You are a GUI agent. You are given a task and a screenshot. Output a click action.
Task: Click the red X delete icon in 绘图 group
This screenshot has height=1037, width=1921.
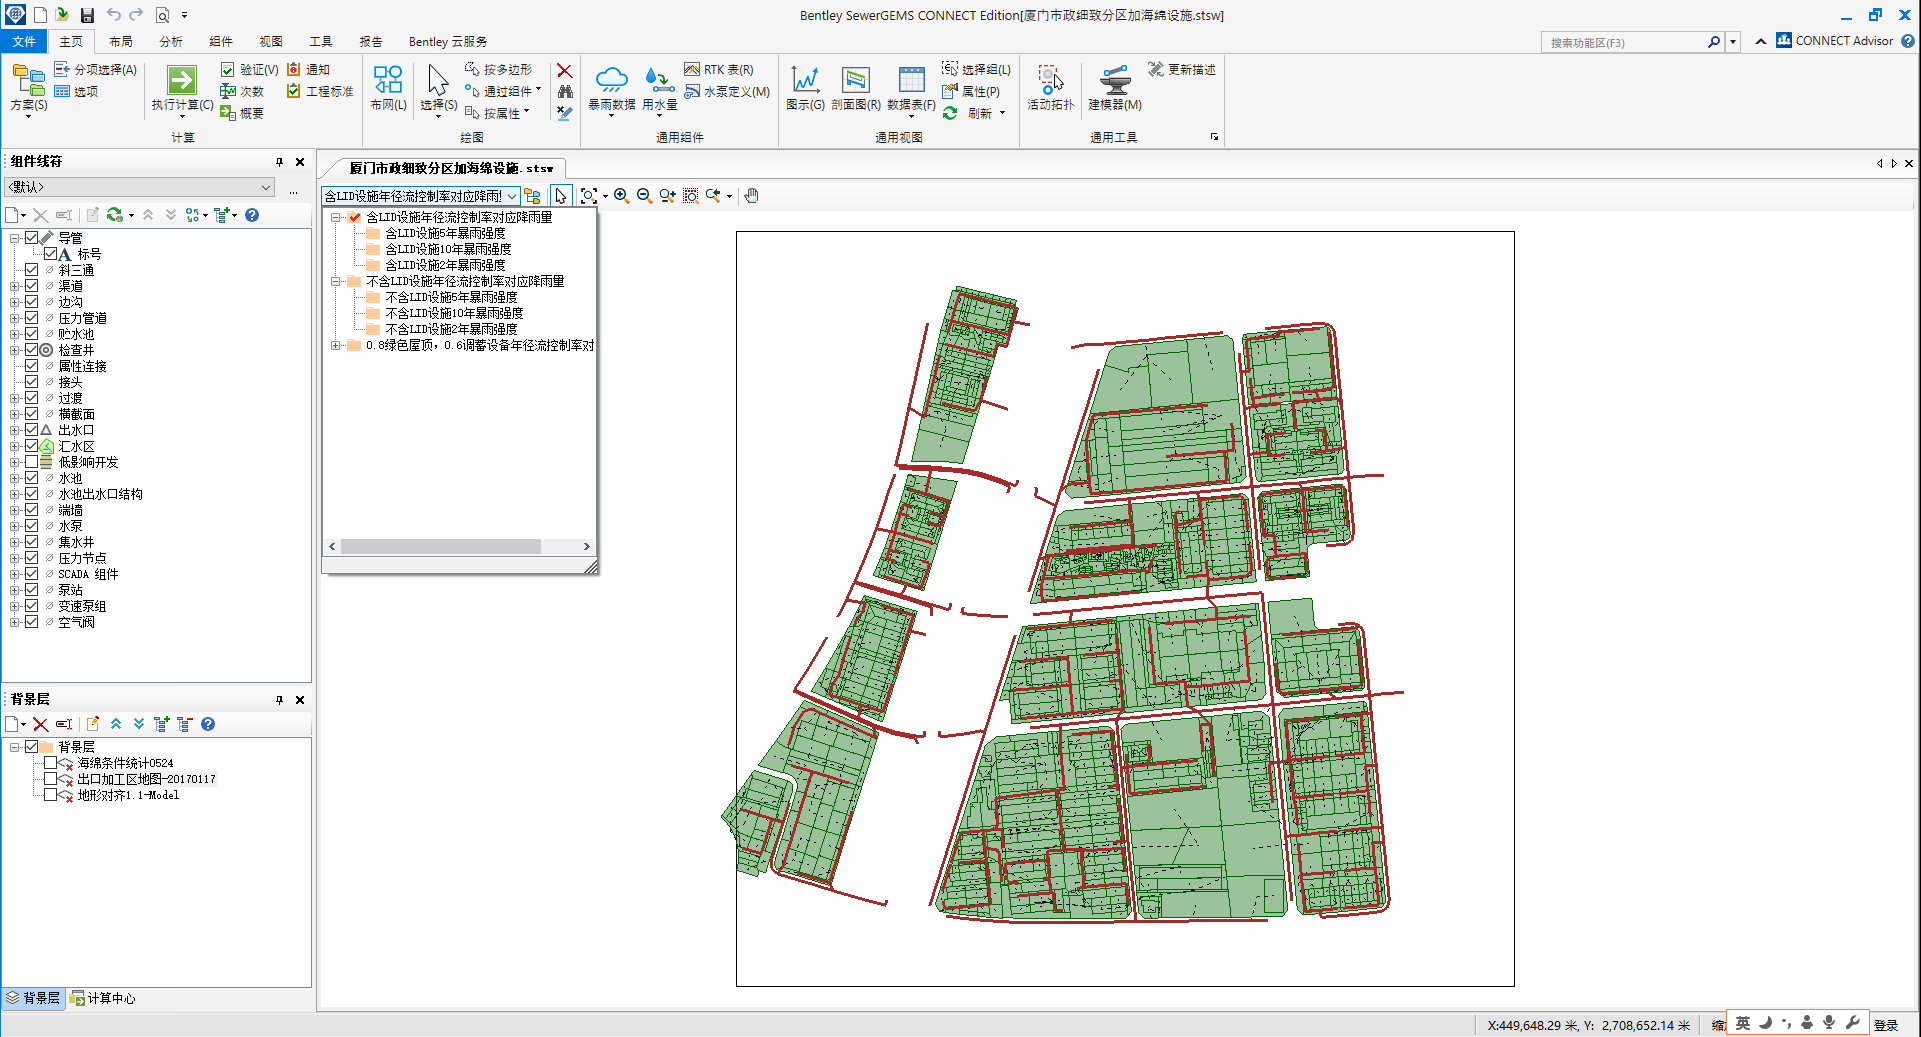tap(565, 70)
